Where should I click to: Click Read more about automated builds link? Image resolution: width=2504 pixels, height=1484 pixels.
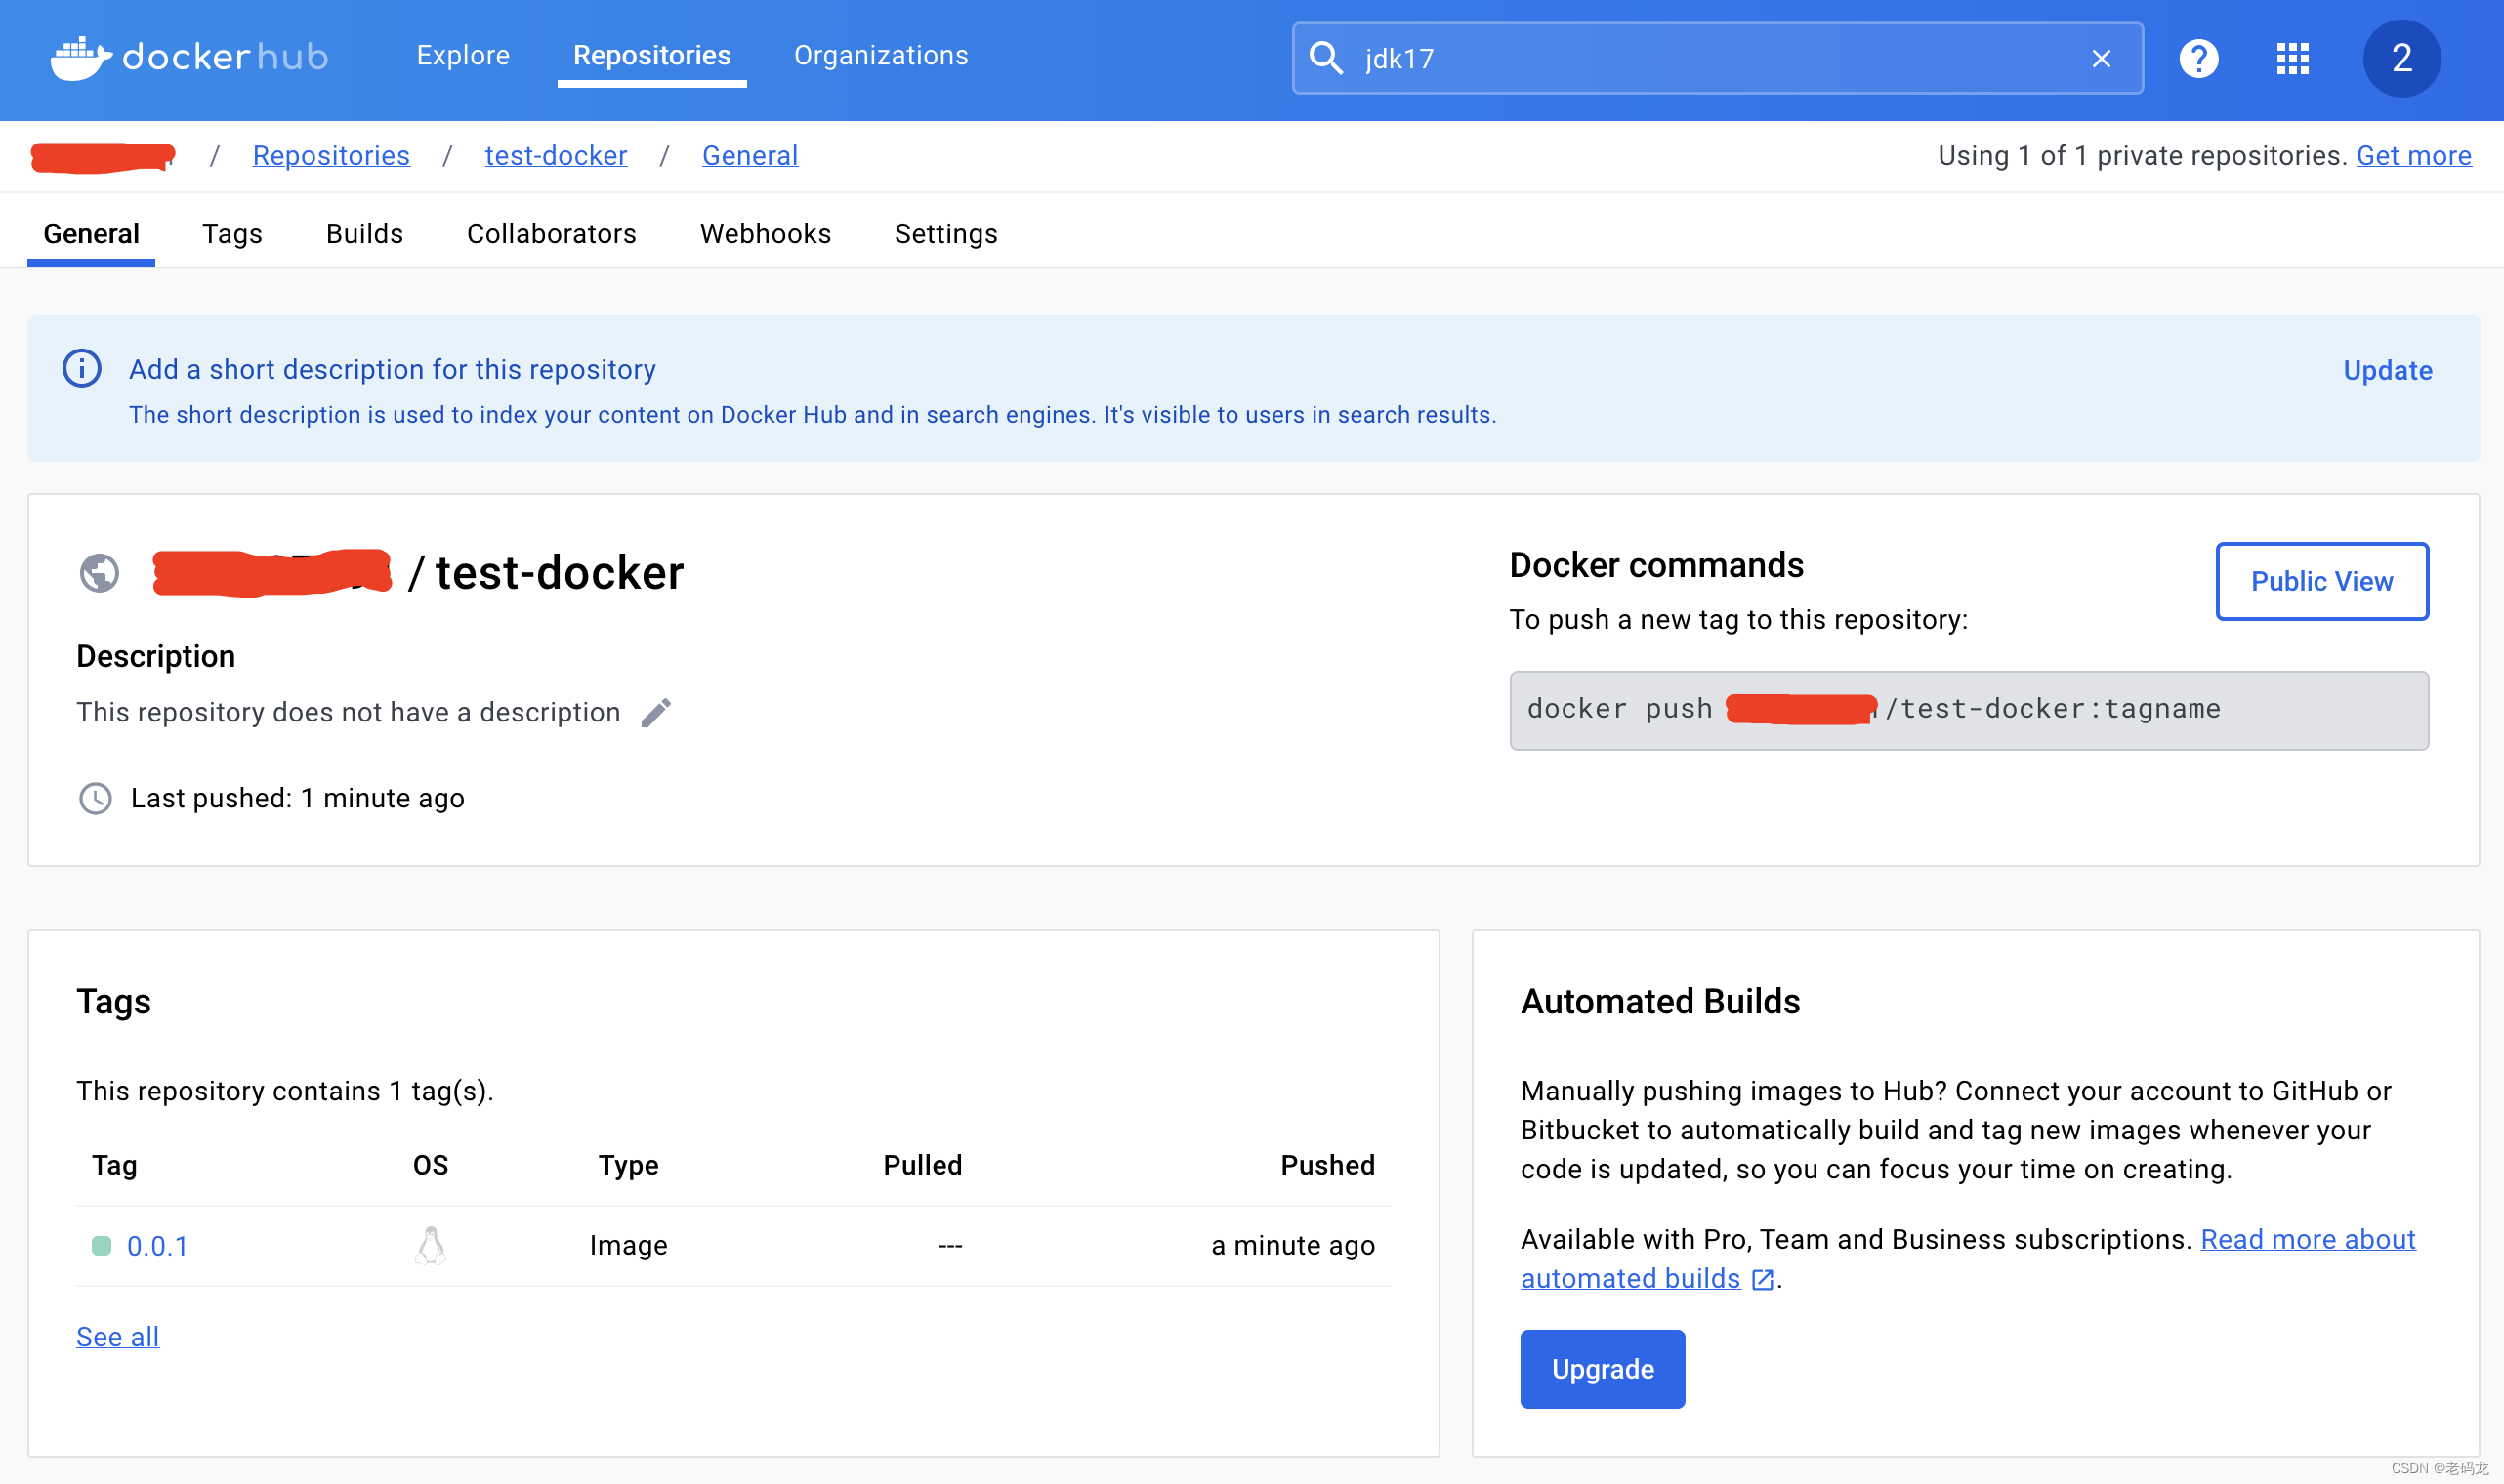coord(1968,1259)
